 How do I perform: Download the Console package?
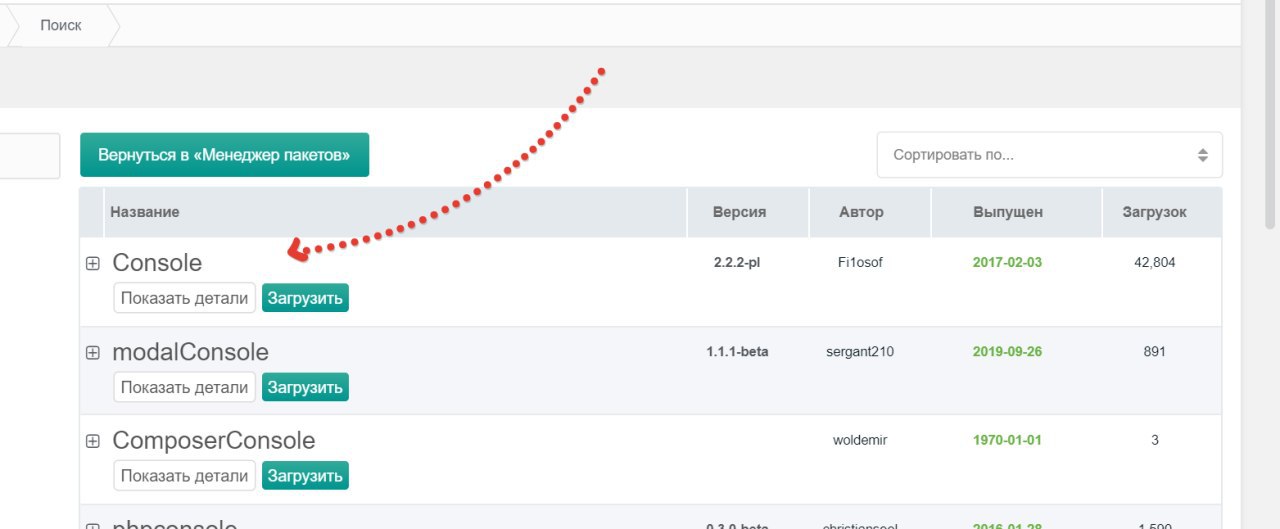tap(305, 298)
